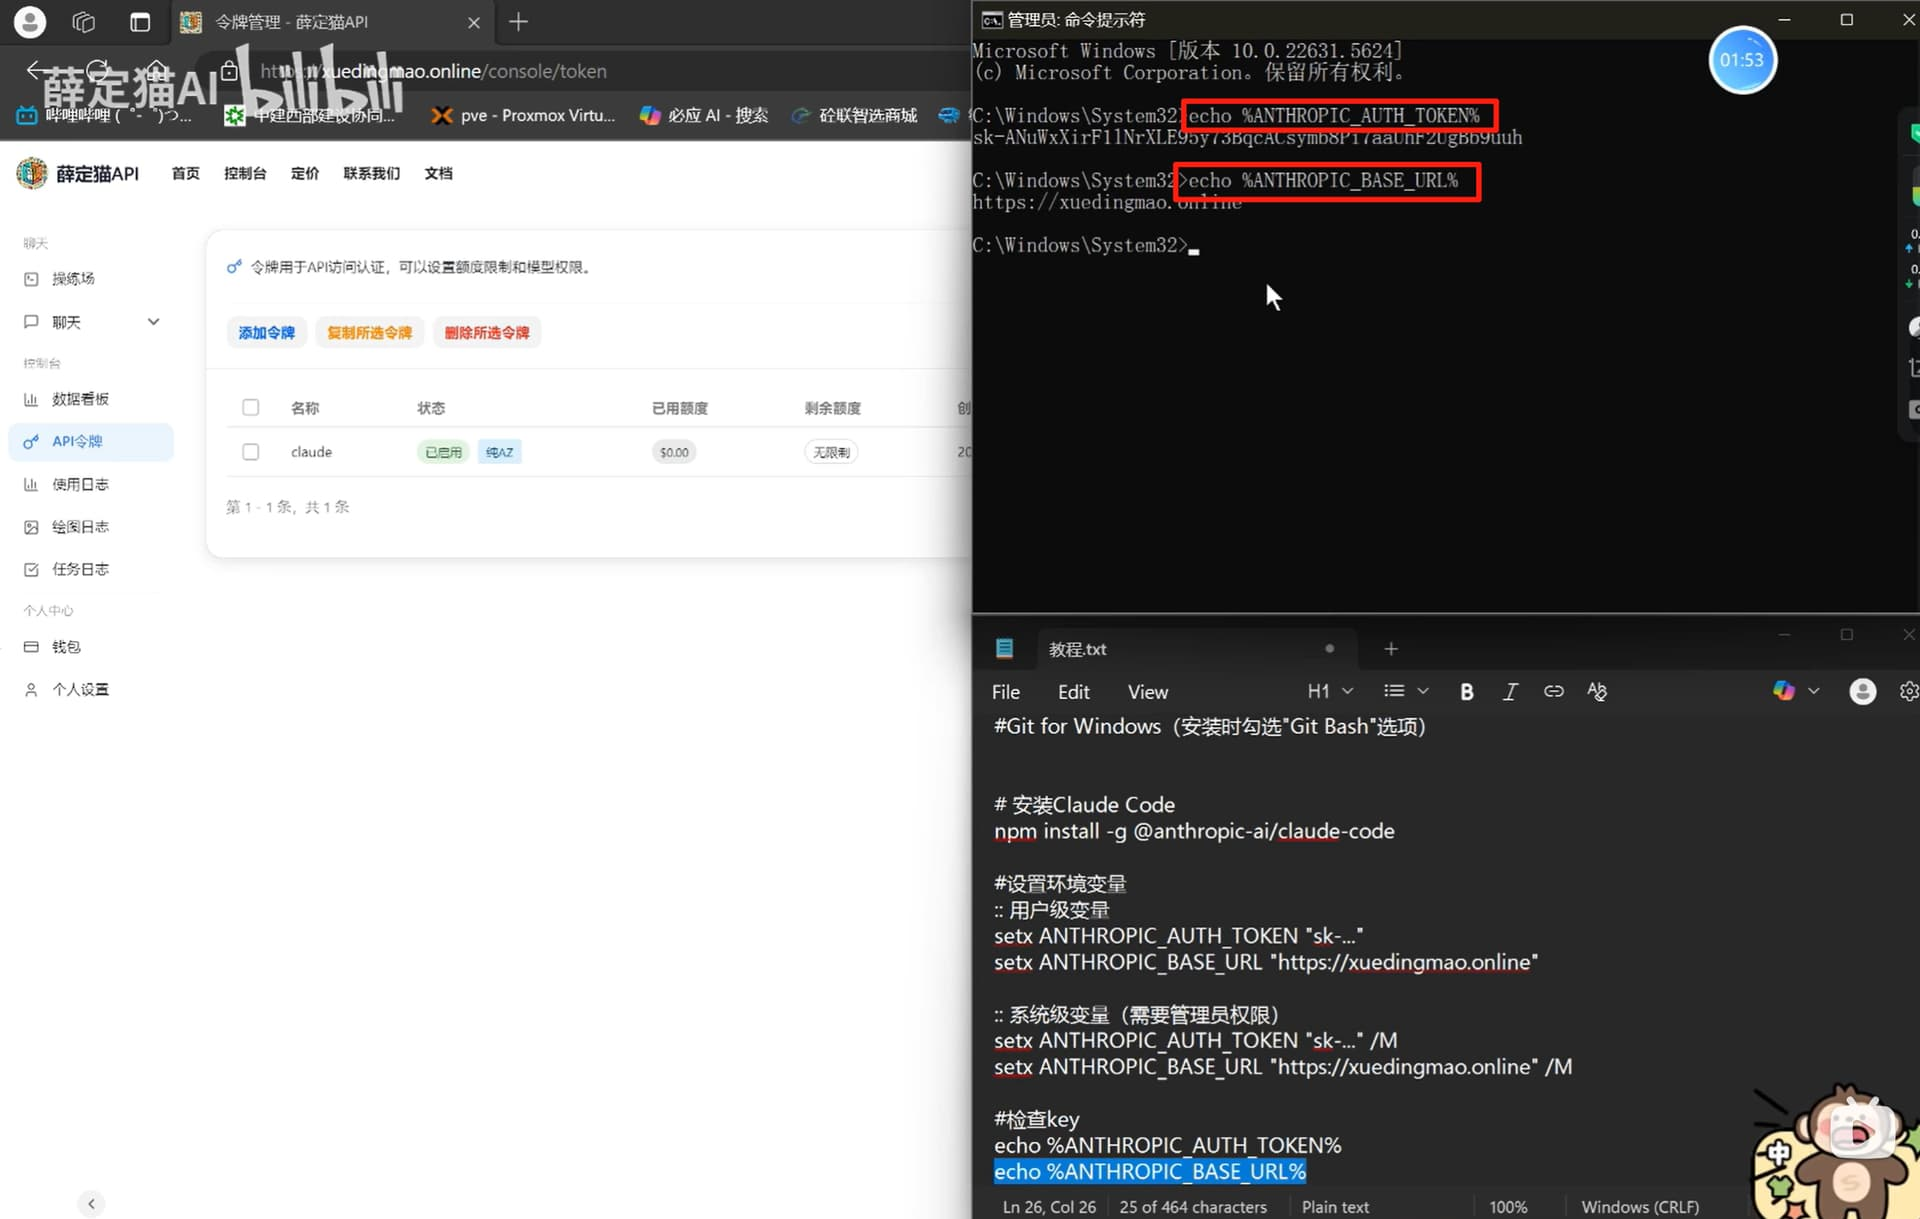Viewport: 1920px width, 1219px height.
Task: Open 控制台 in site navigation
Action: tap(245, 173)
